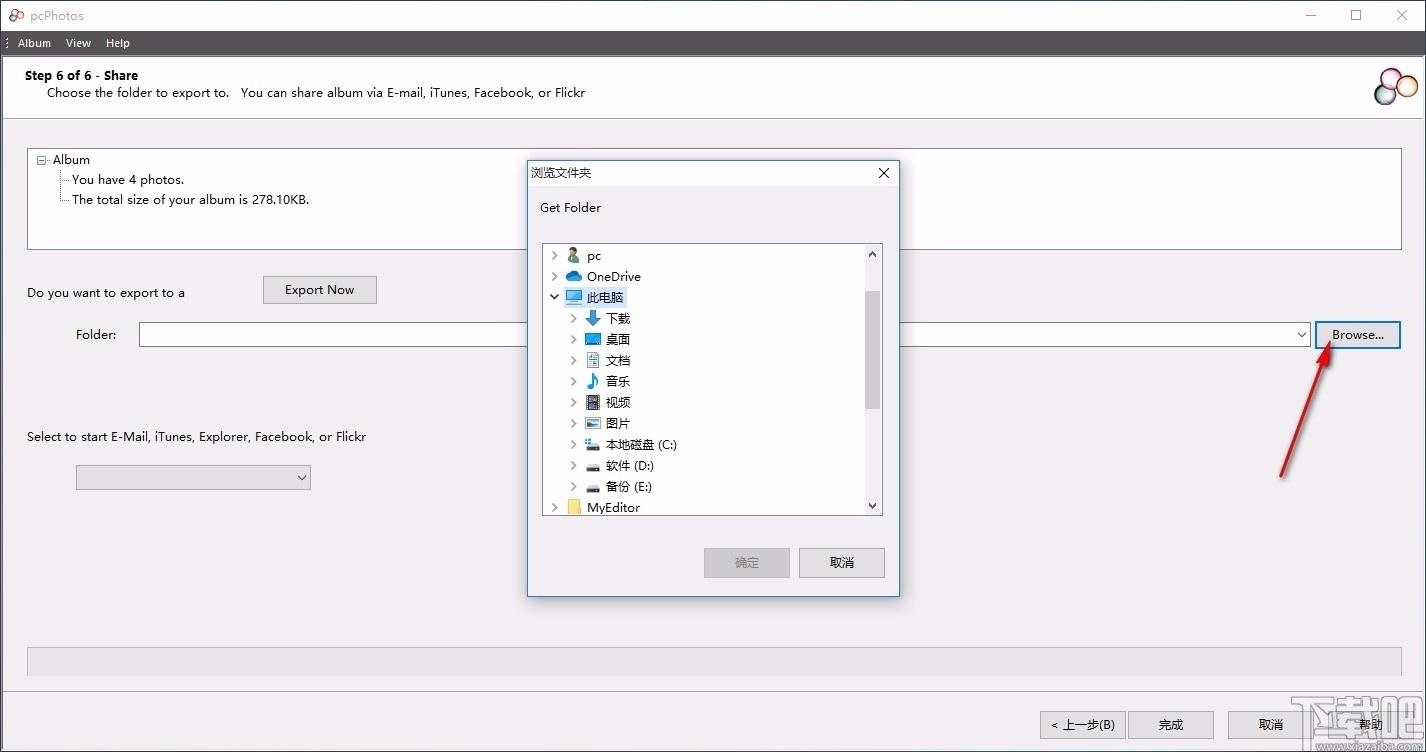Click the wizard's 取消 button at the bottom

1271,725
